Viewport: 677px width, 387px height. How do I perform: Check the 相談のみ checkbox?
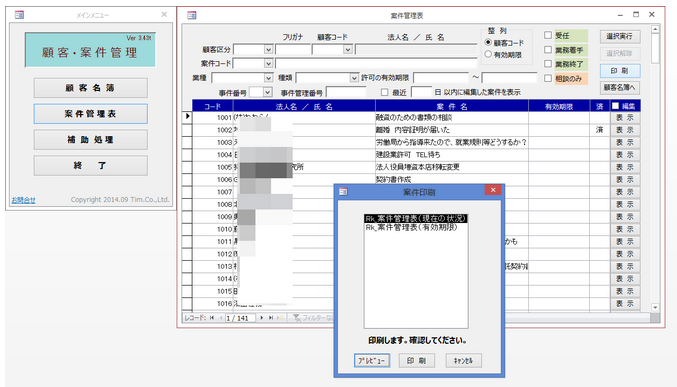coord(548,78)
